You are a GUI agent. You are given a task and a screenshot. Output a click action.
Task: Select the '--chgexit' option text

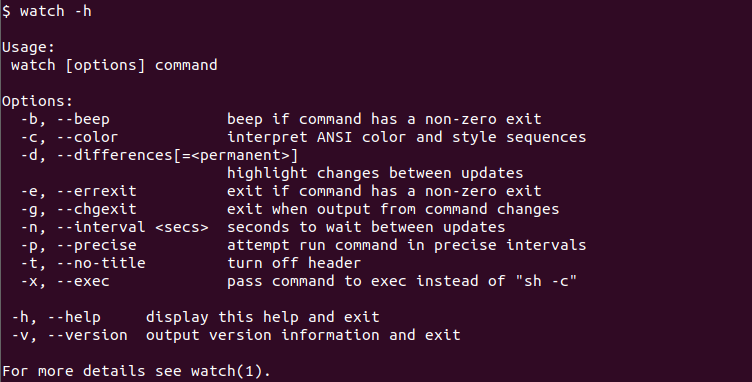click(x=96, y=209)
